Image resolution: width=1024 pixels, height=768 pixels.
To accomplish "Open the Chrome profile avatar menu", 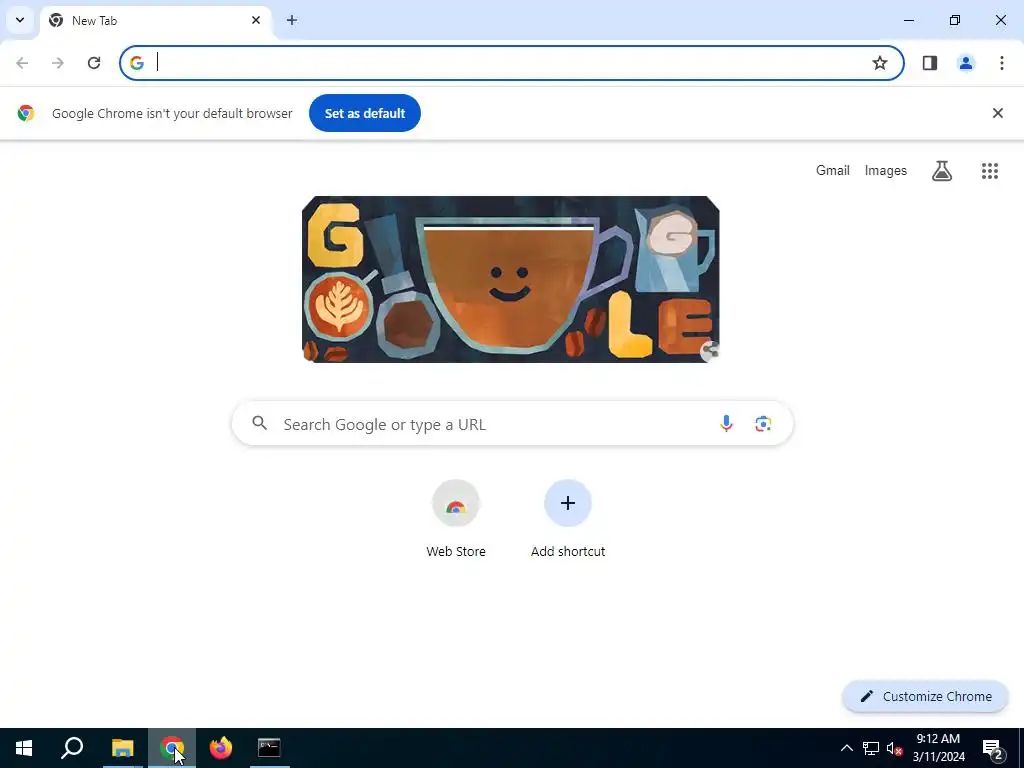I will (x=966, y=63).
